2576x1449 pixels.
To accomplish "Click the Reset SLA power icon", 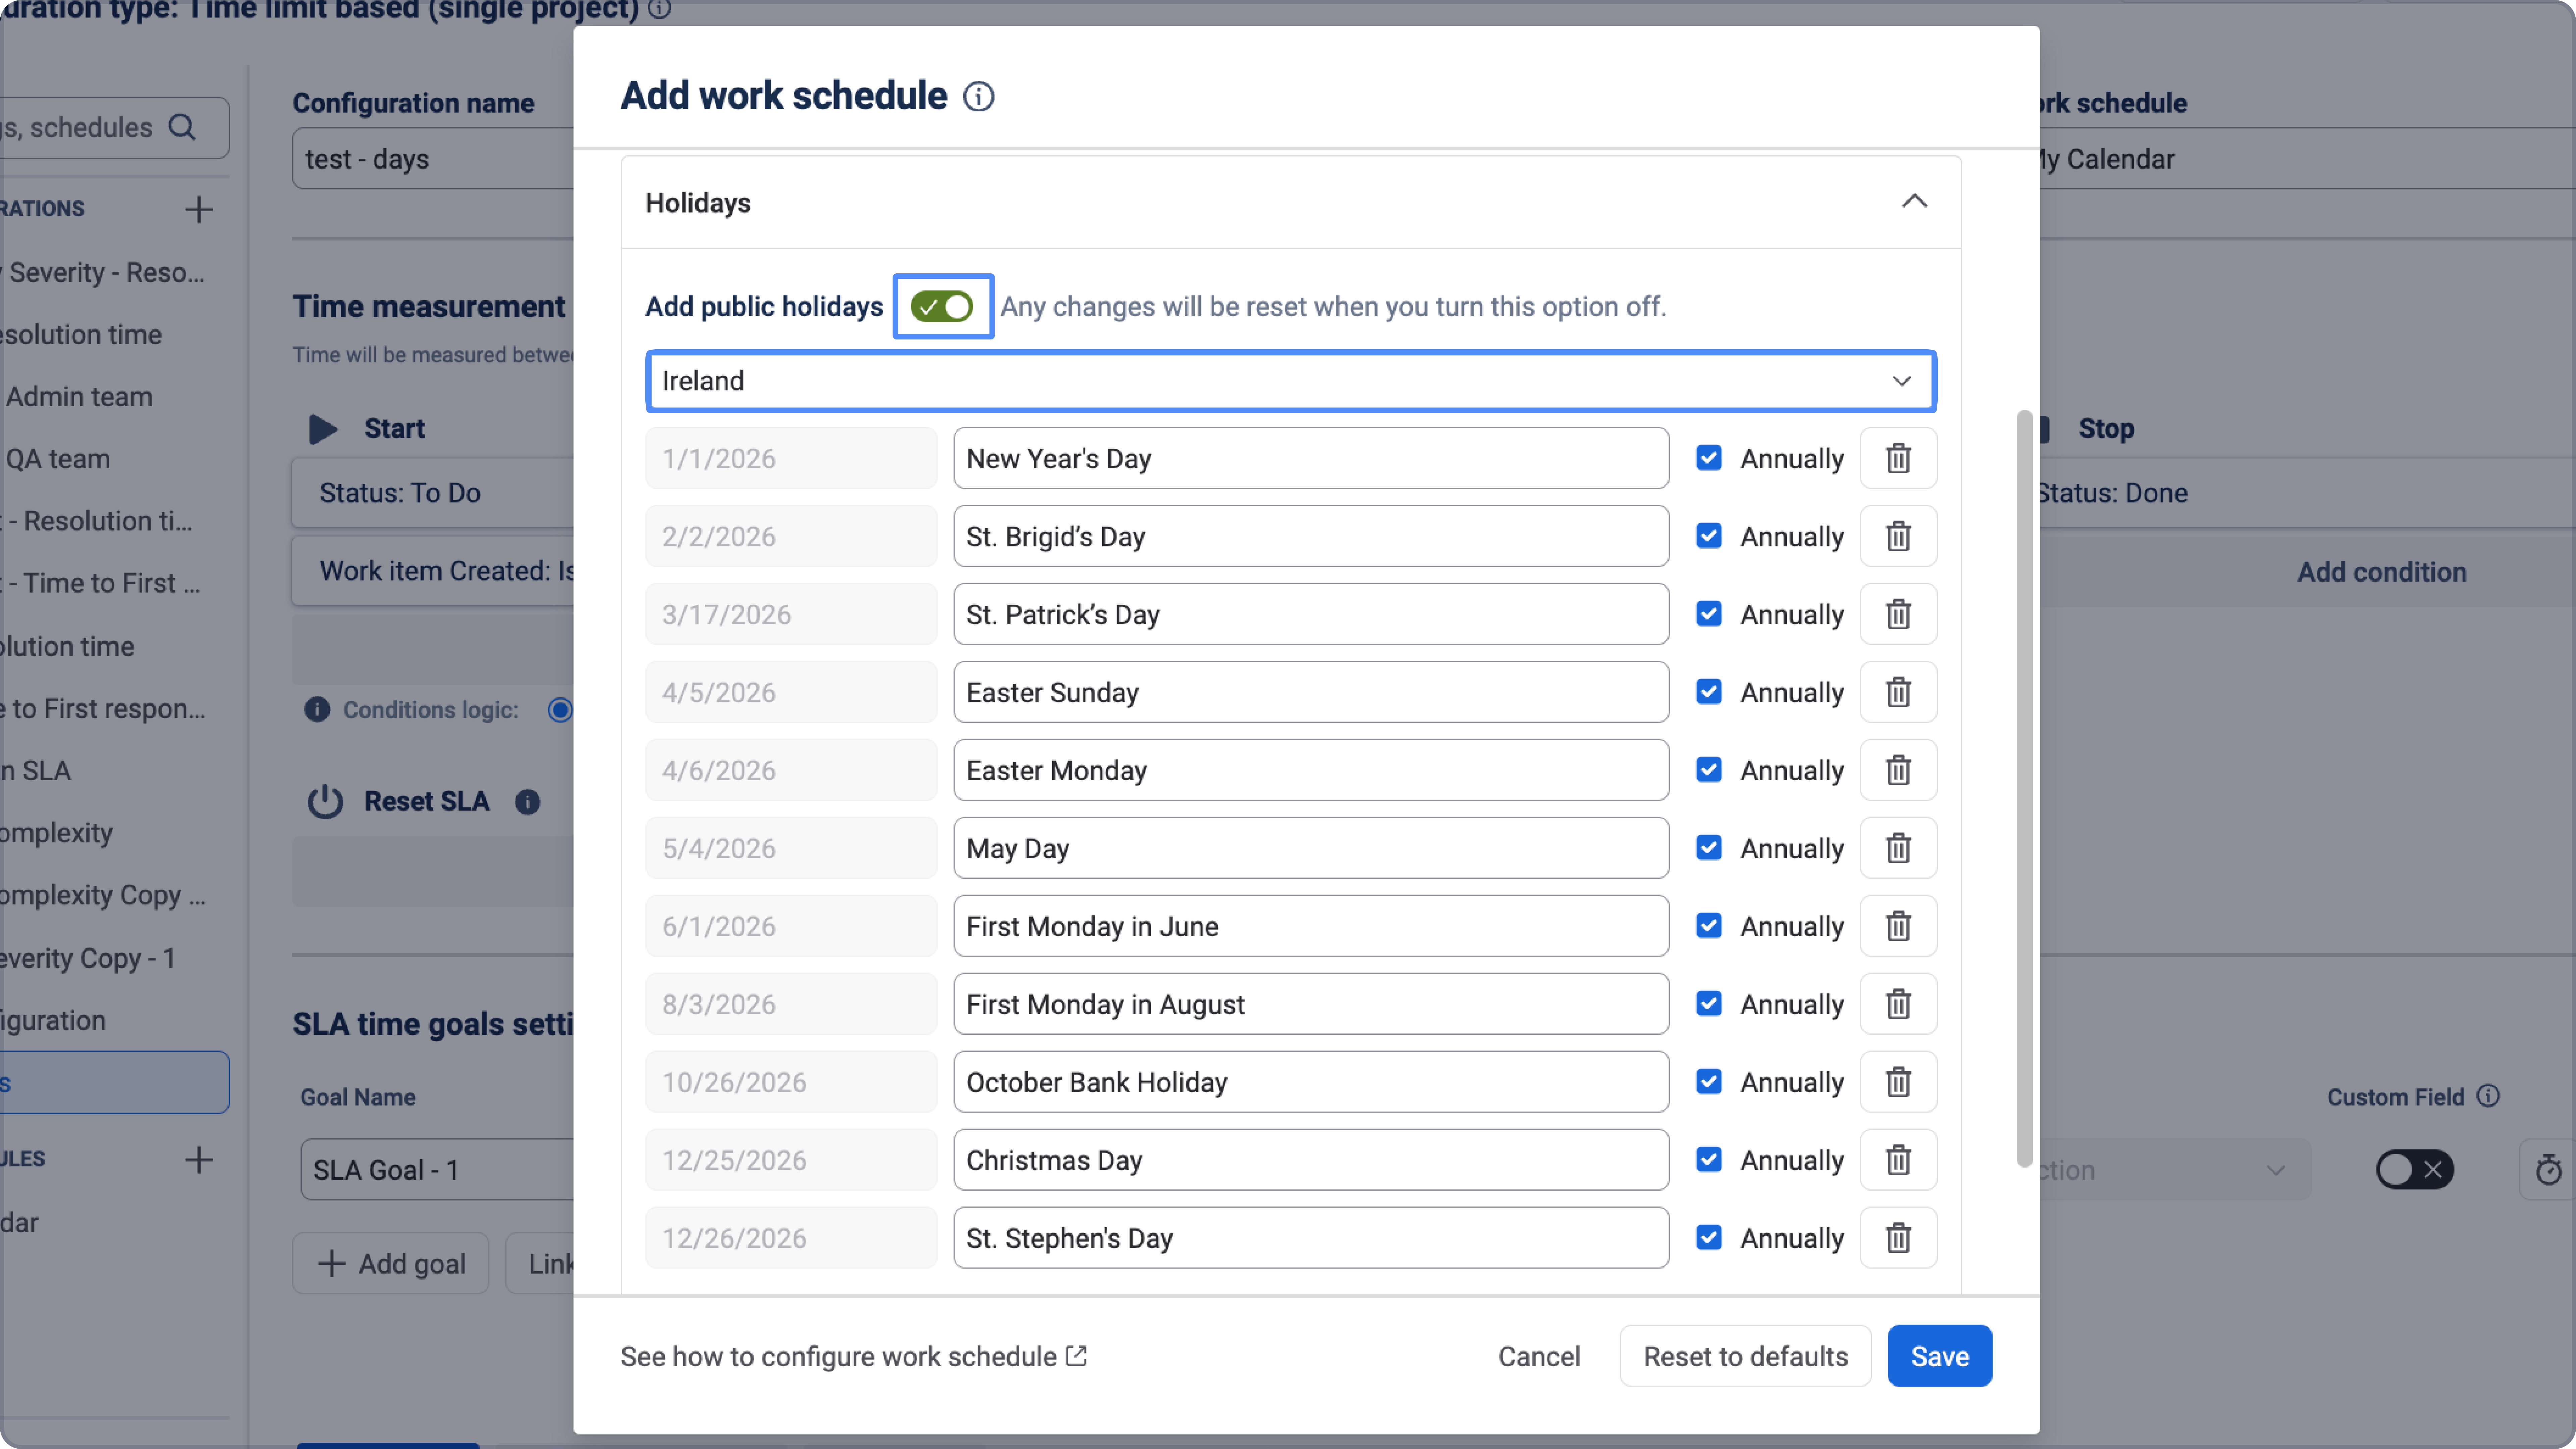I will 325,802.
